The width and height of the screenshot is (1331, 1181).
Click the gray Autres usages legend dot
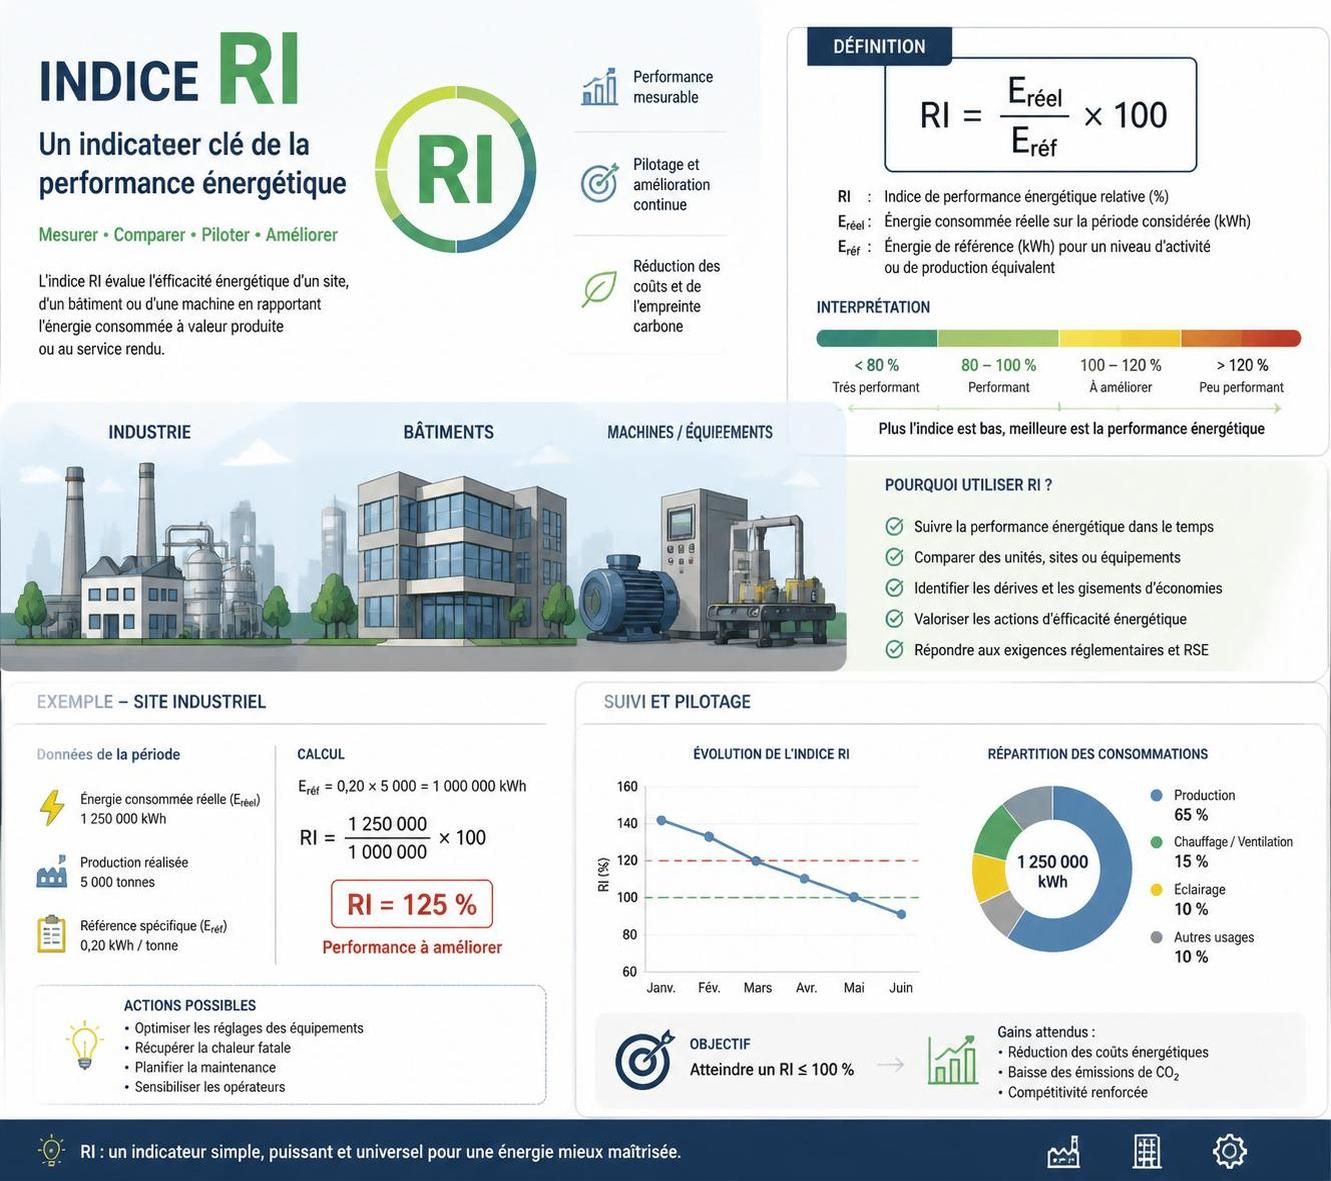[x=1157, y=937]
